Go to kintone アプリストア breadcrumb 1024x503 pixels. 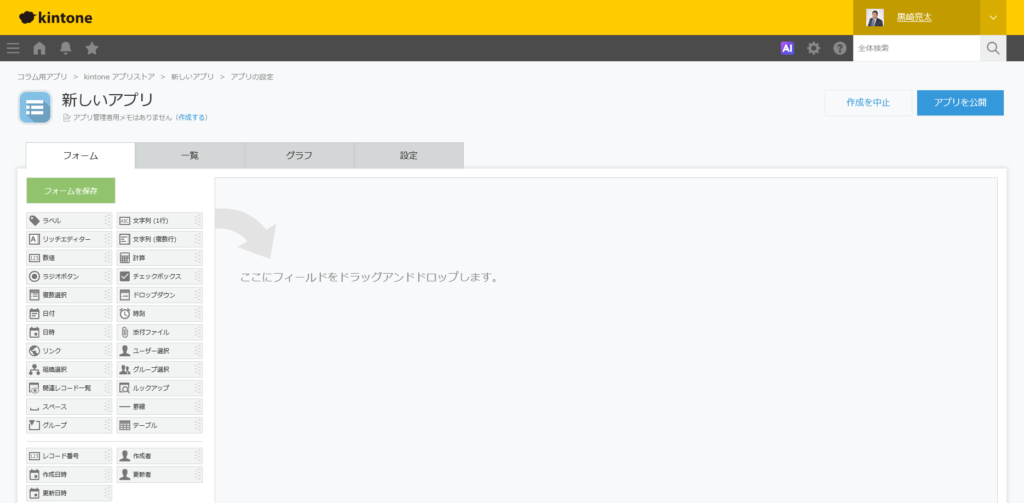(x=119, y=77)
